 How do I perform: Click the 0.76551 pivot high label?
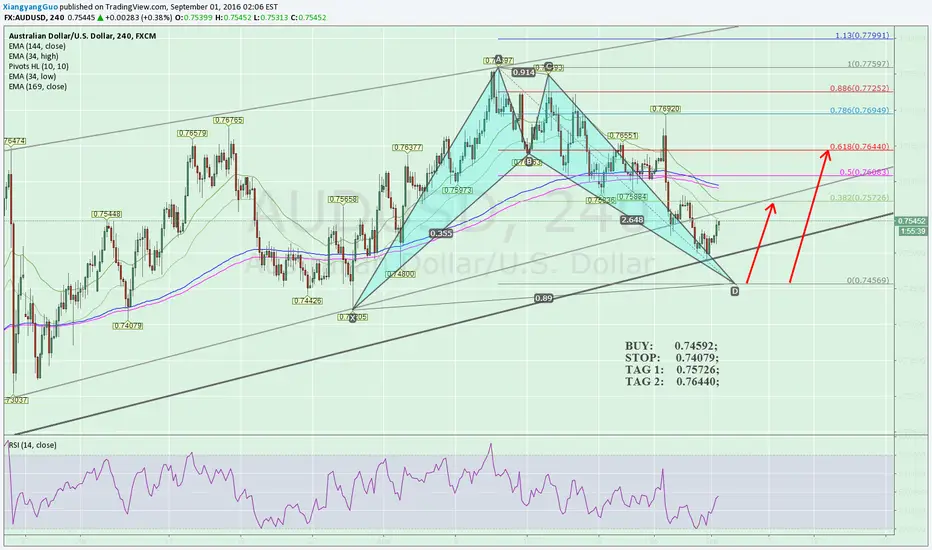(x=622, y=136)
